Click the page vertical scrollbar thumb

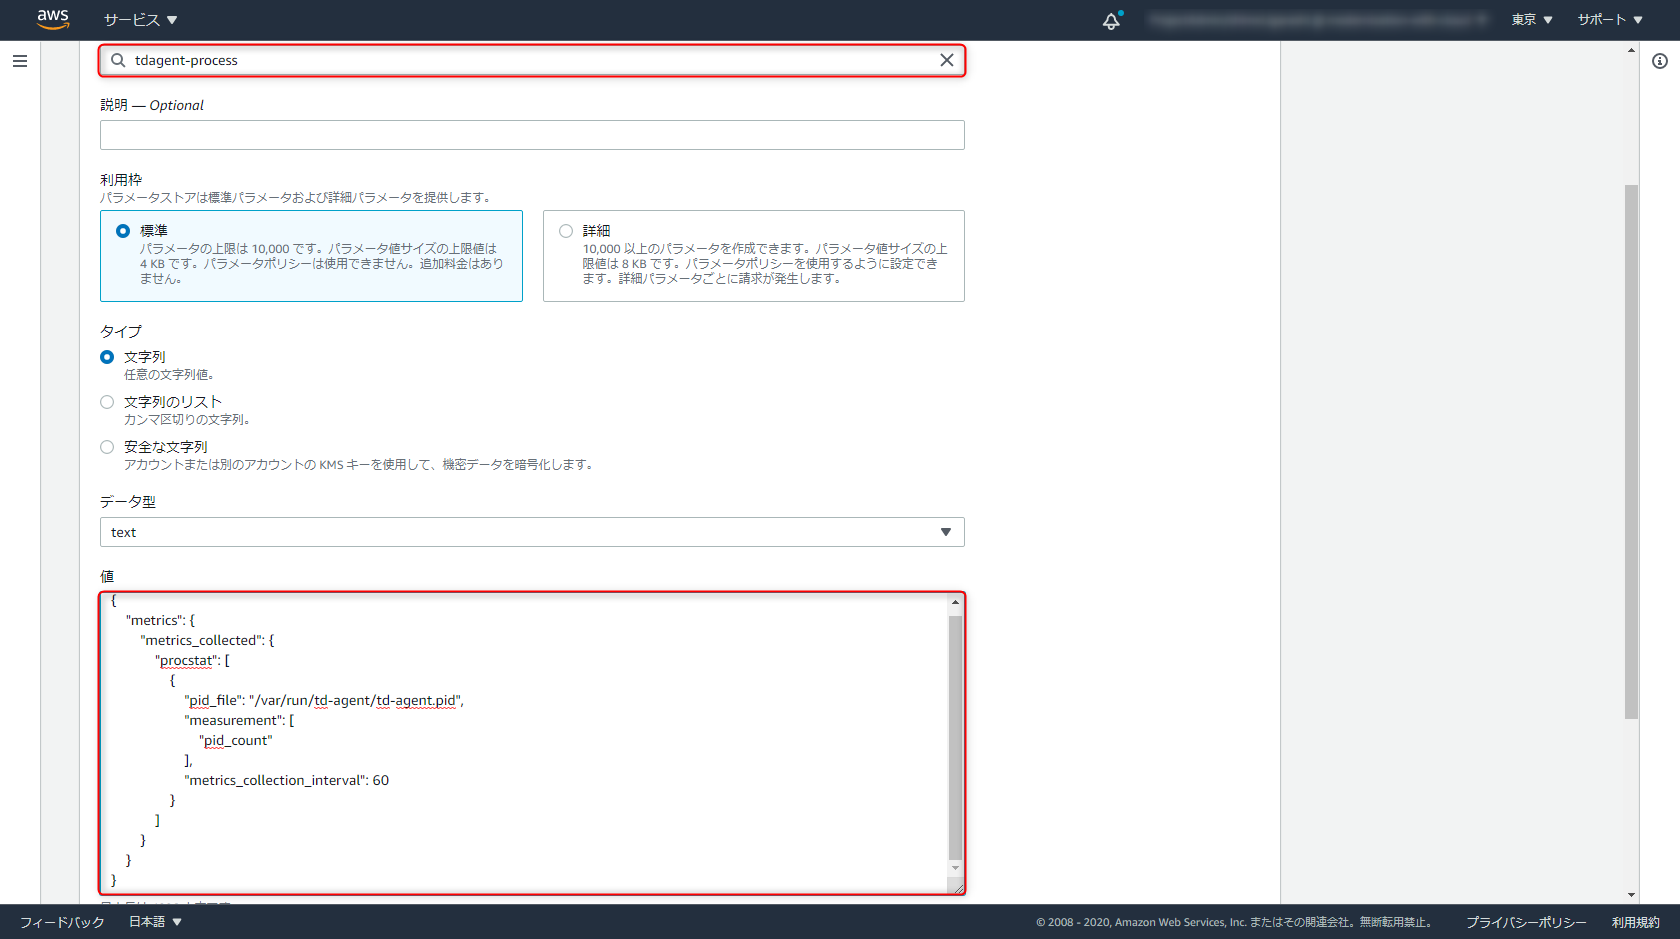pyautogui.click(x=1631, y=452)
